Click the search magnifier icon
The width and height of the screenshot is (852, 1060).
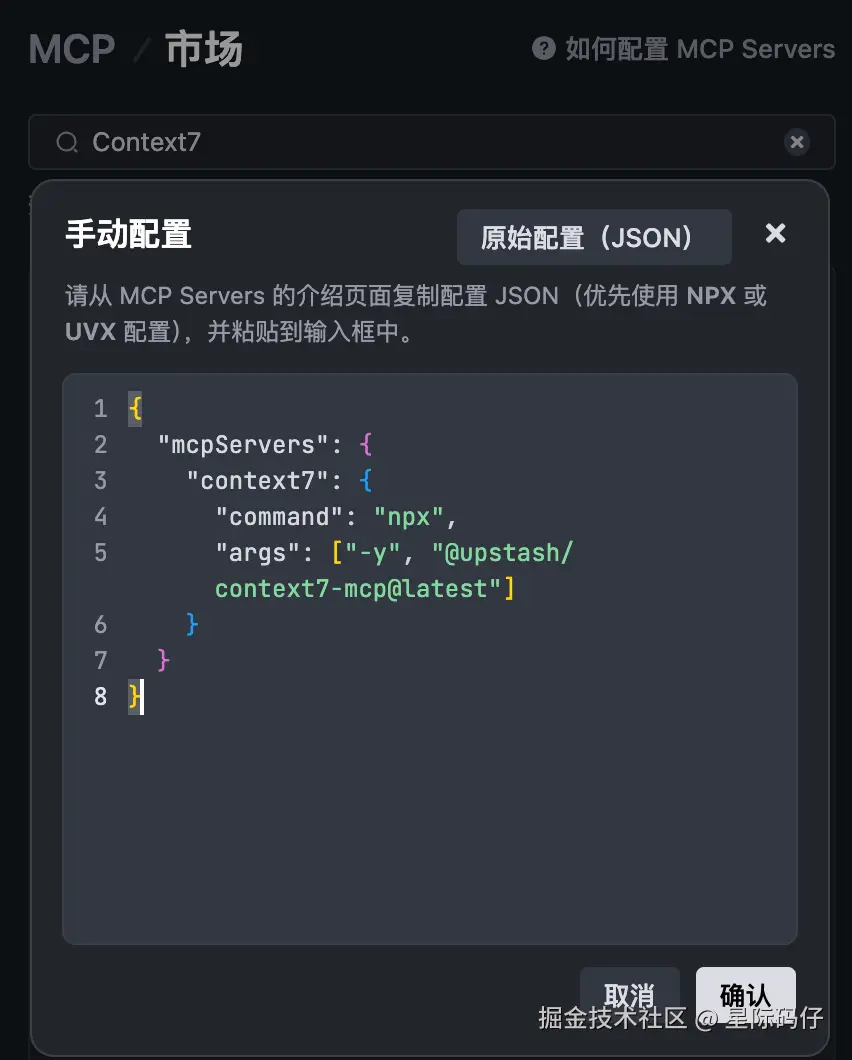click(67, 143)
